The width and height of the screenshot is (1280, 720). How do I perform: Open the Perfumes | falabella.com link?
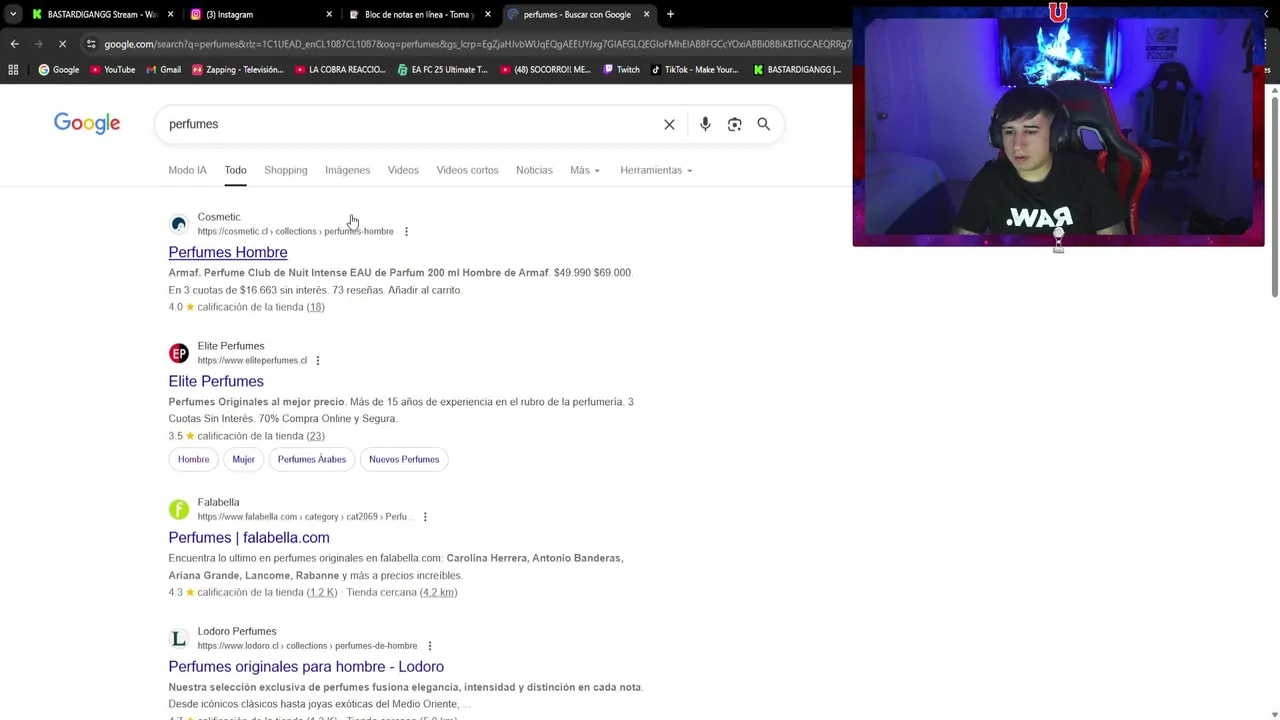click(249, 537)
